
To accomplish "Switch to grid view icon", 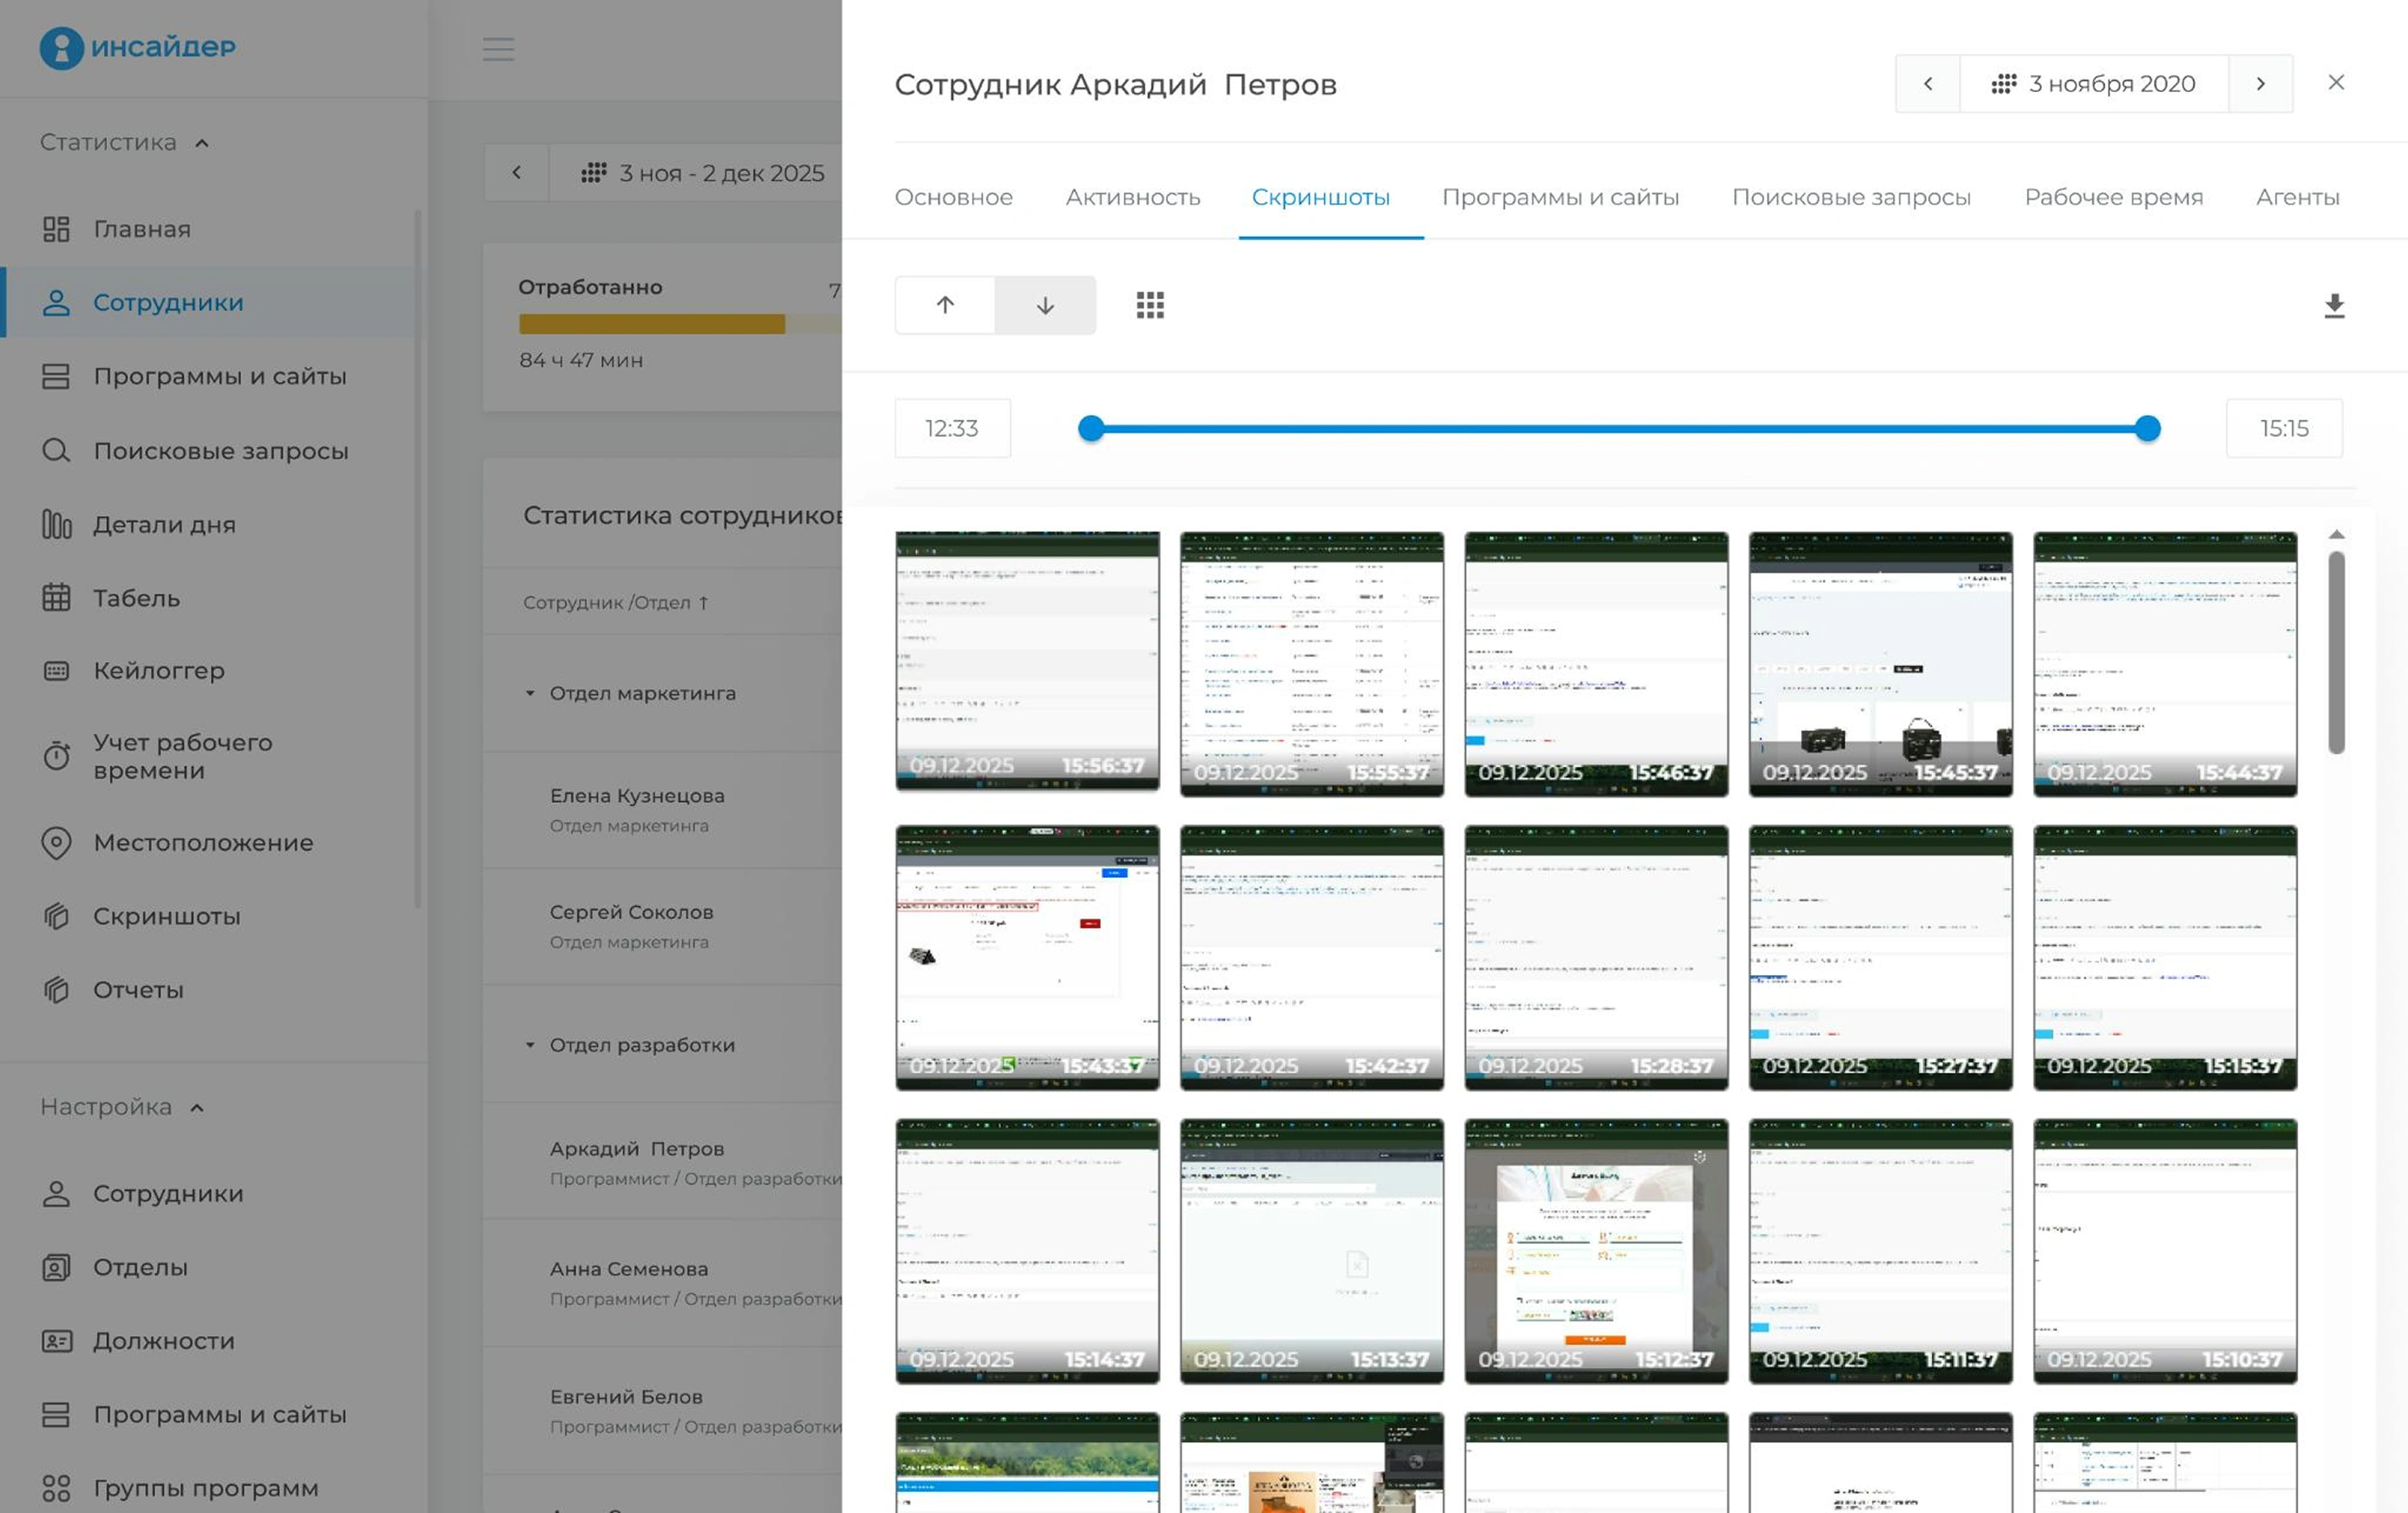I will [1150, 305].
